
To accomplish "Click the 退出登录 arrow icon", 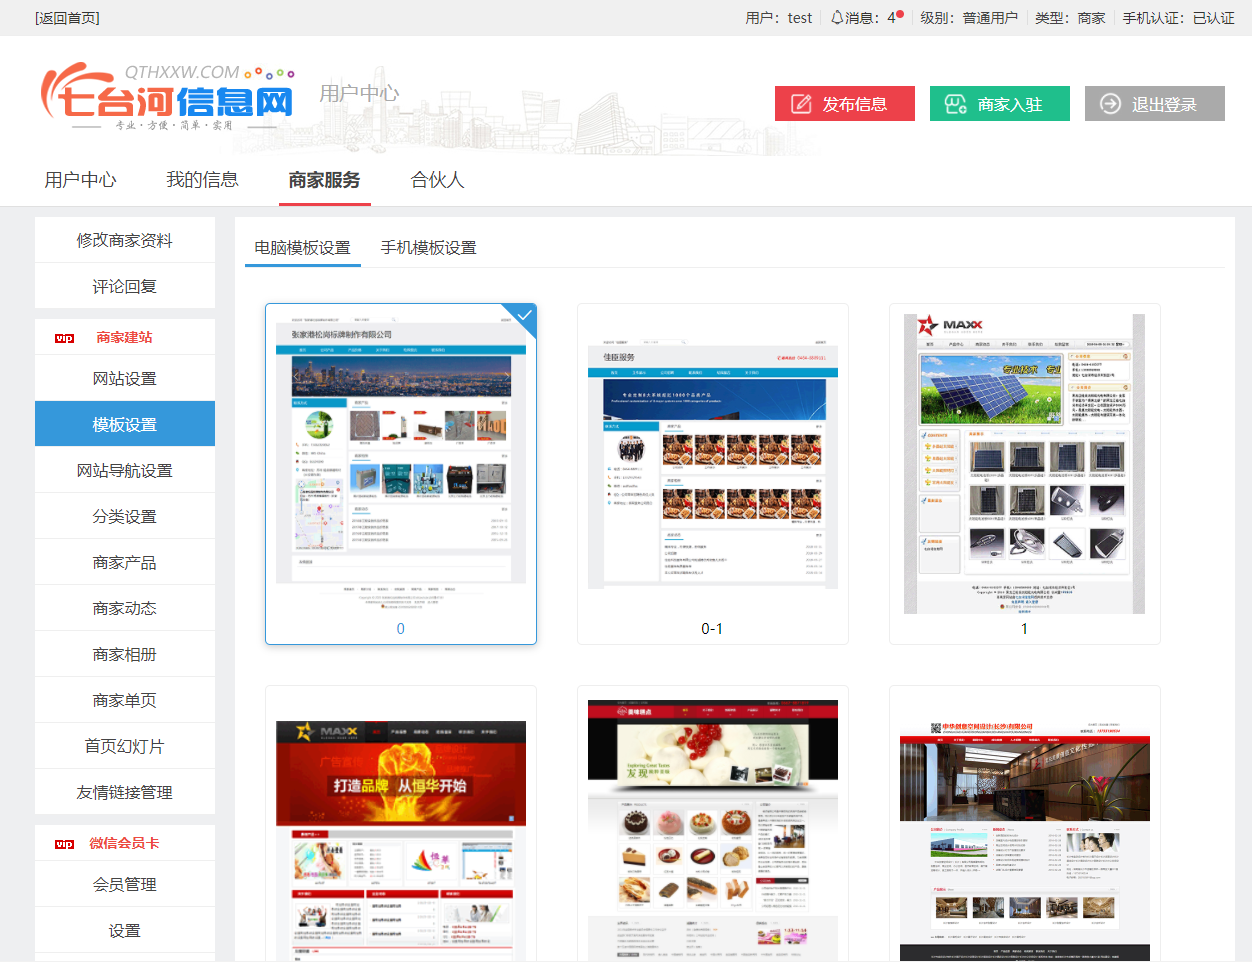I will coord(1110,104).
